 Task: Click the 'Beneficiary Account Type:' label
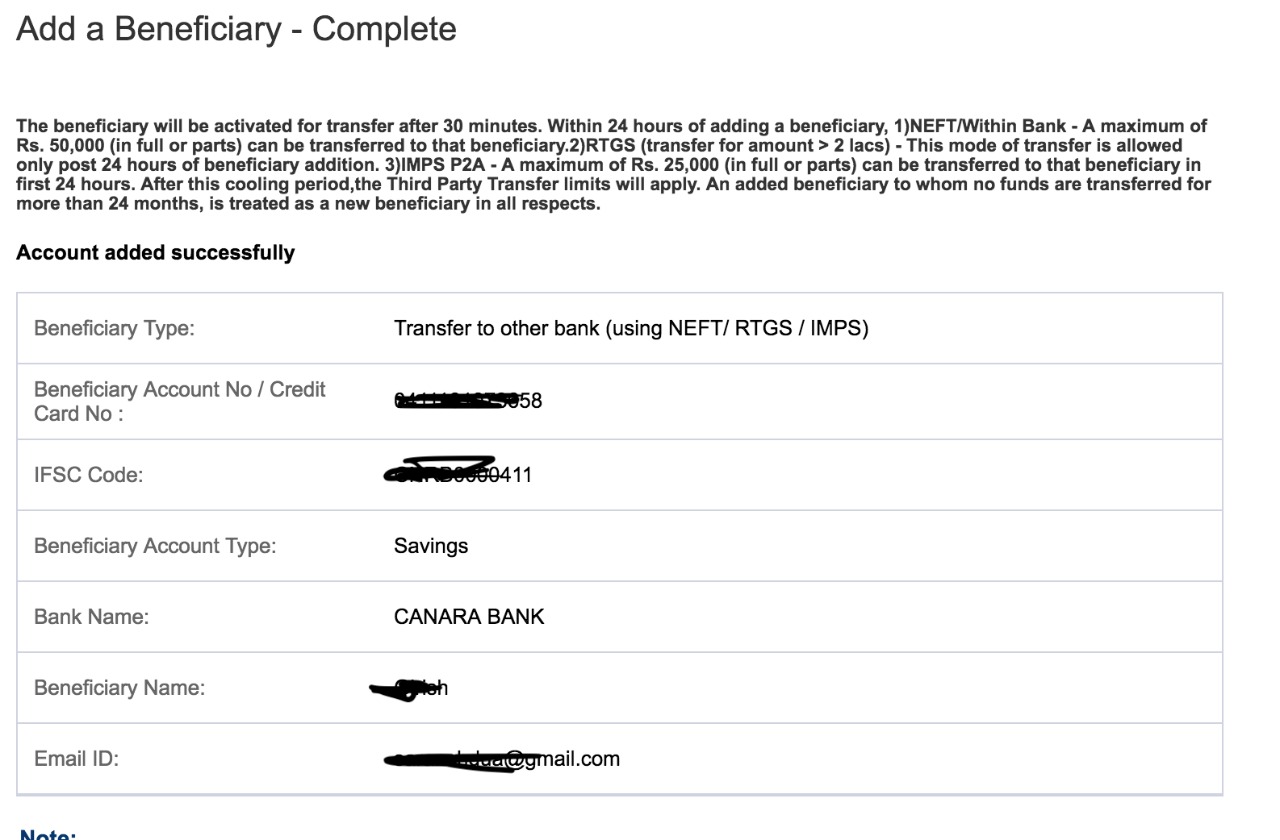click(155, 546)
